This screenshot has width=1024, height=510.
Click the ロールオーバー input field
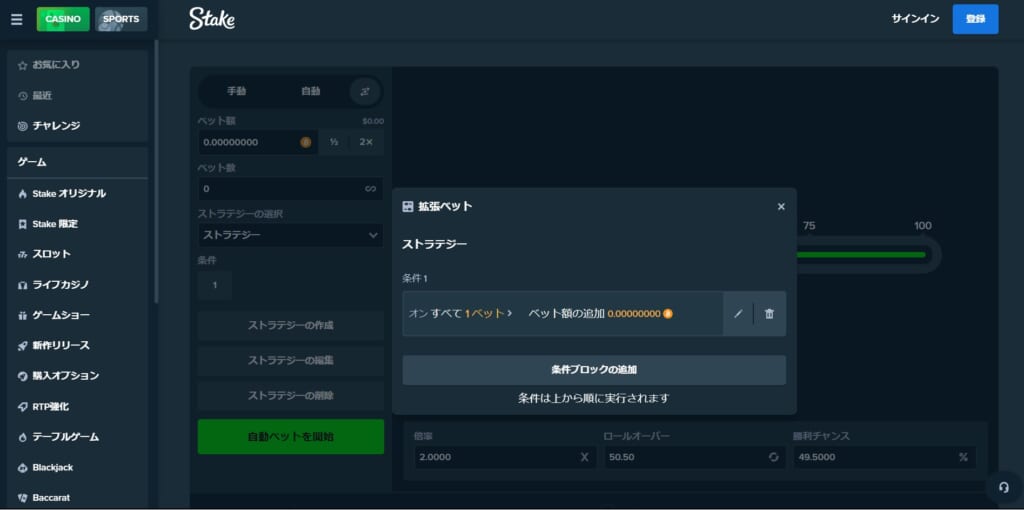tap(694, 457)
